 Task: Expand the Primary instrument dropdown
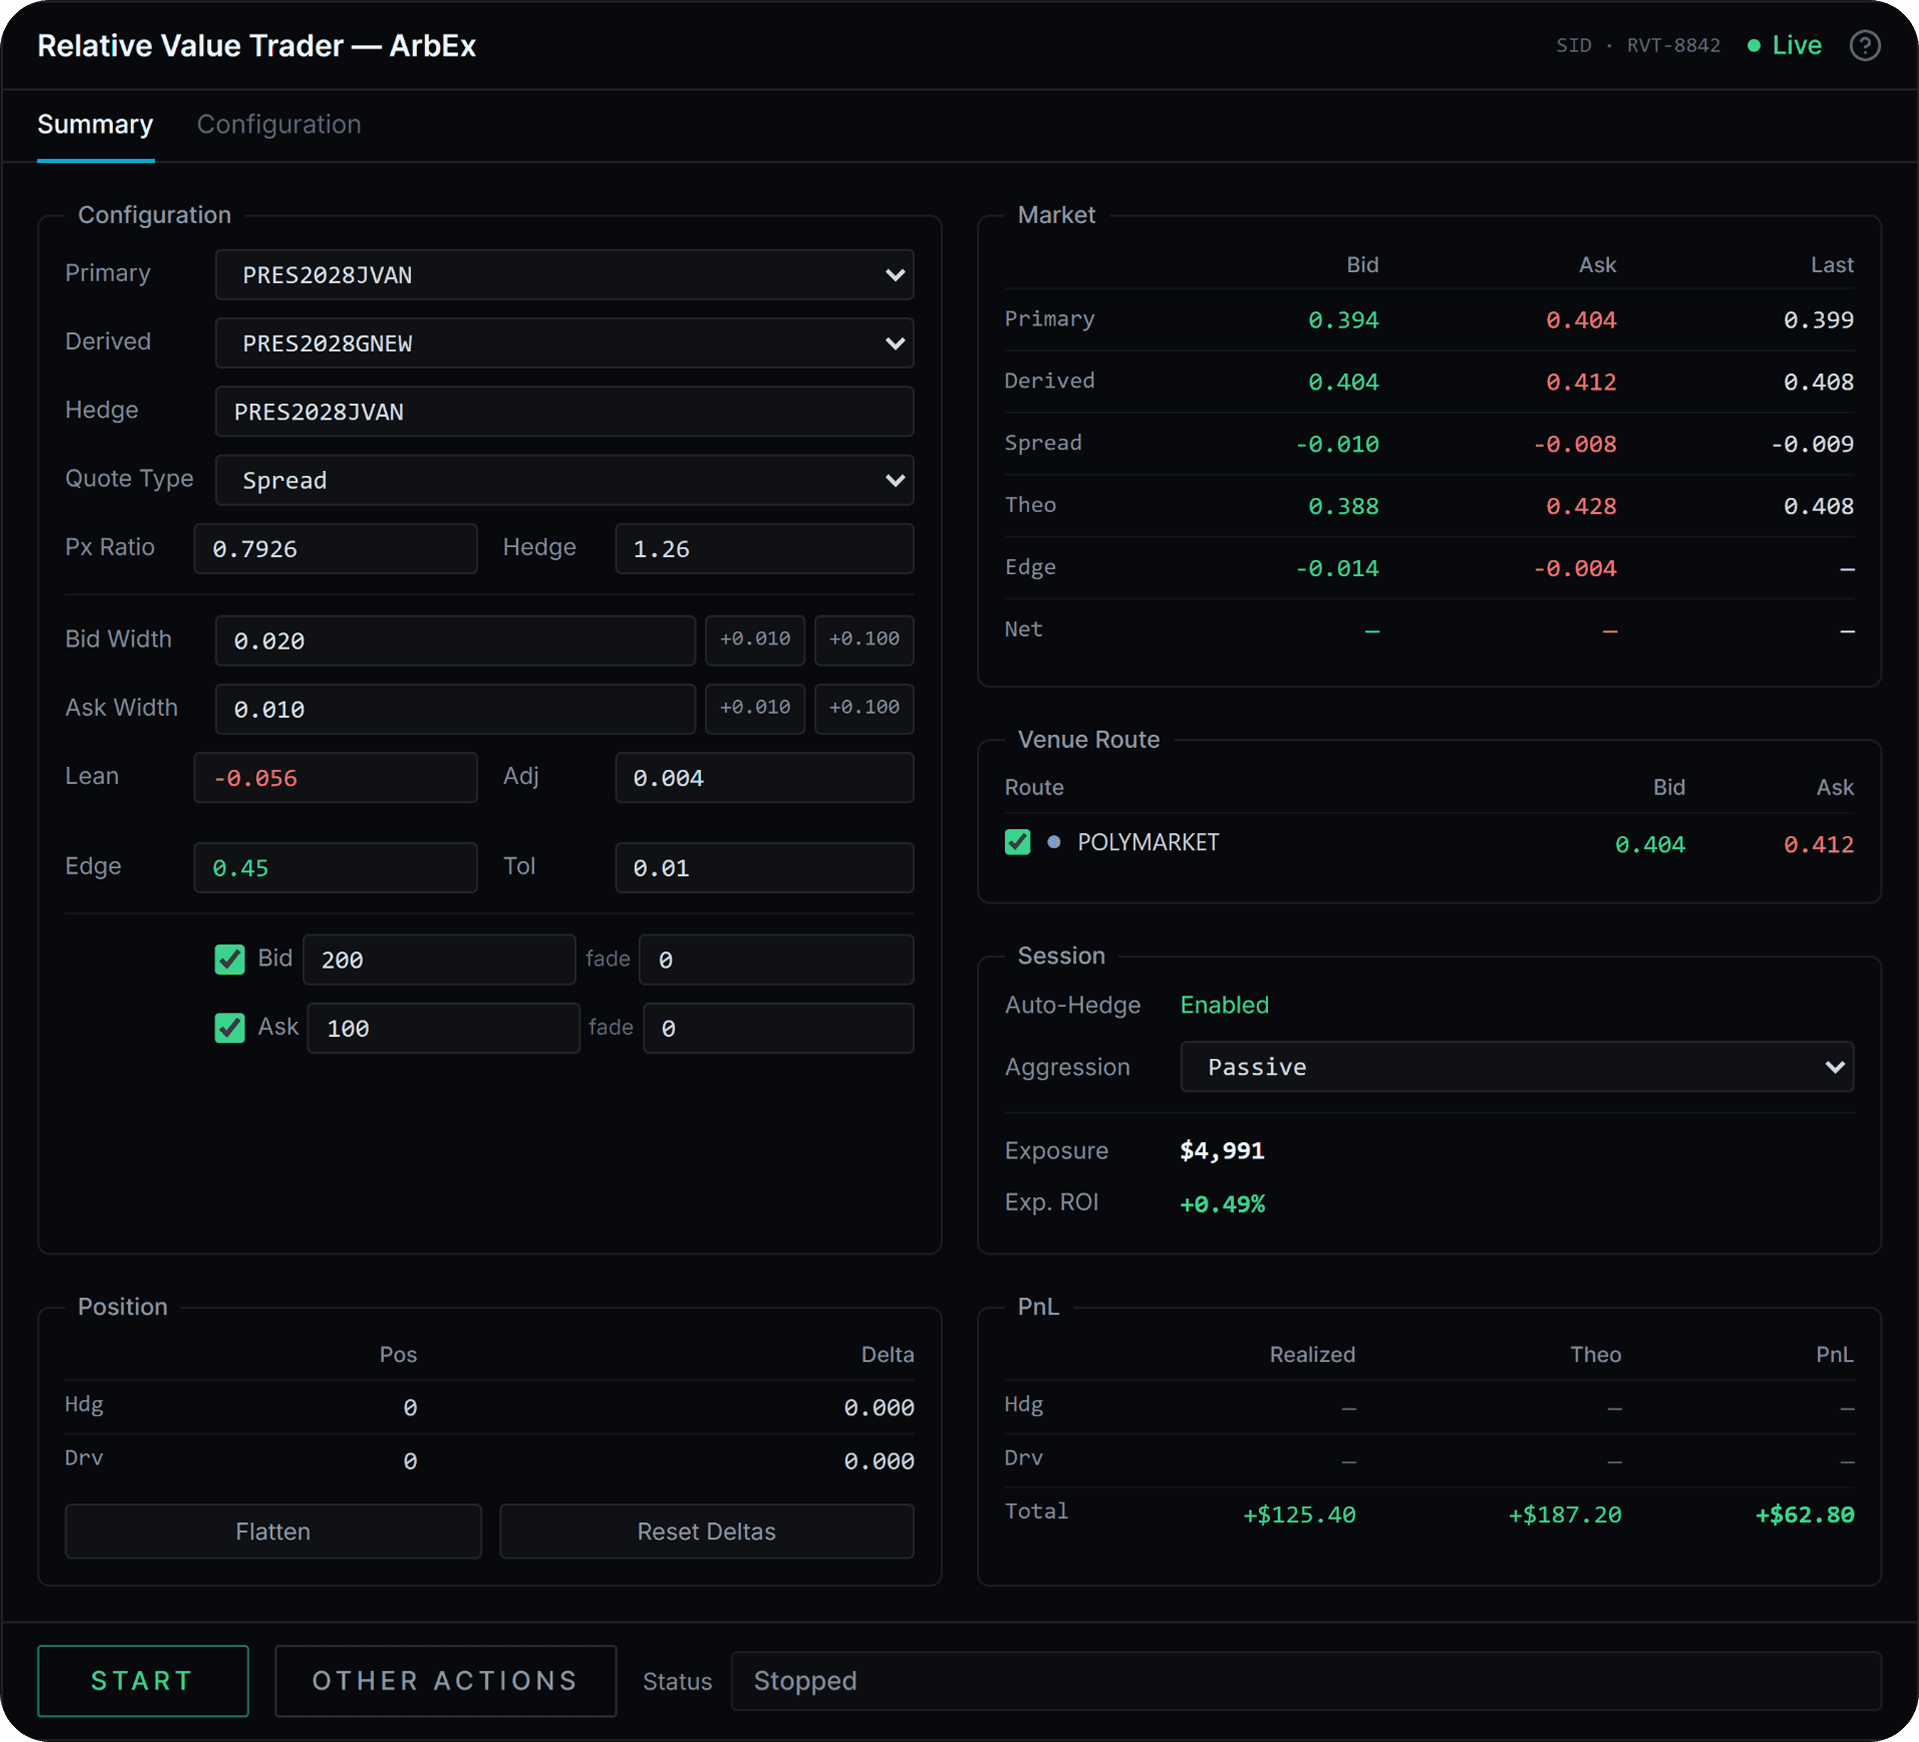pos(564,275)
